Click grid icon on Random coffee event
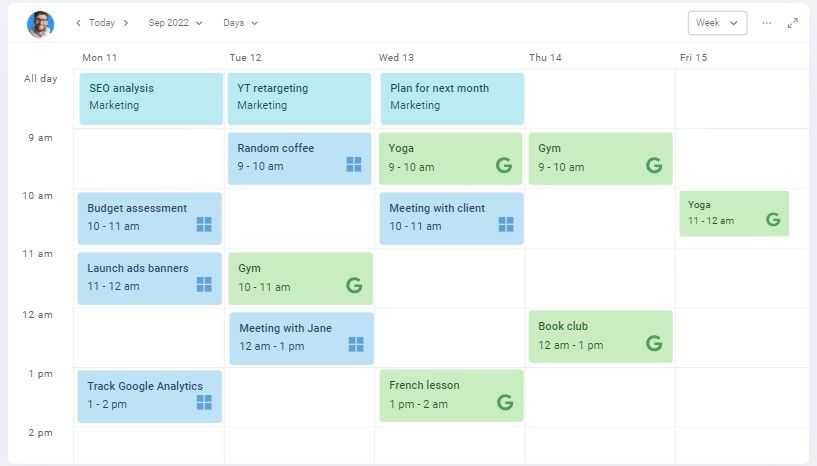817x466 pixels. click(354, 164)
